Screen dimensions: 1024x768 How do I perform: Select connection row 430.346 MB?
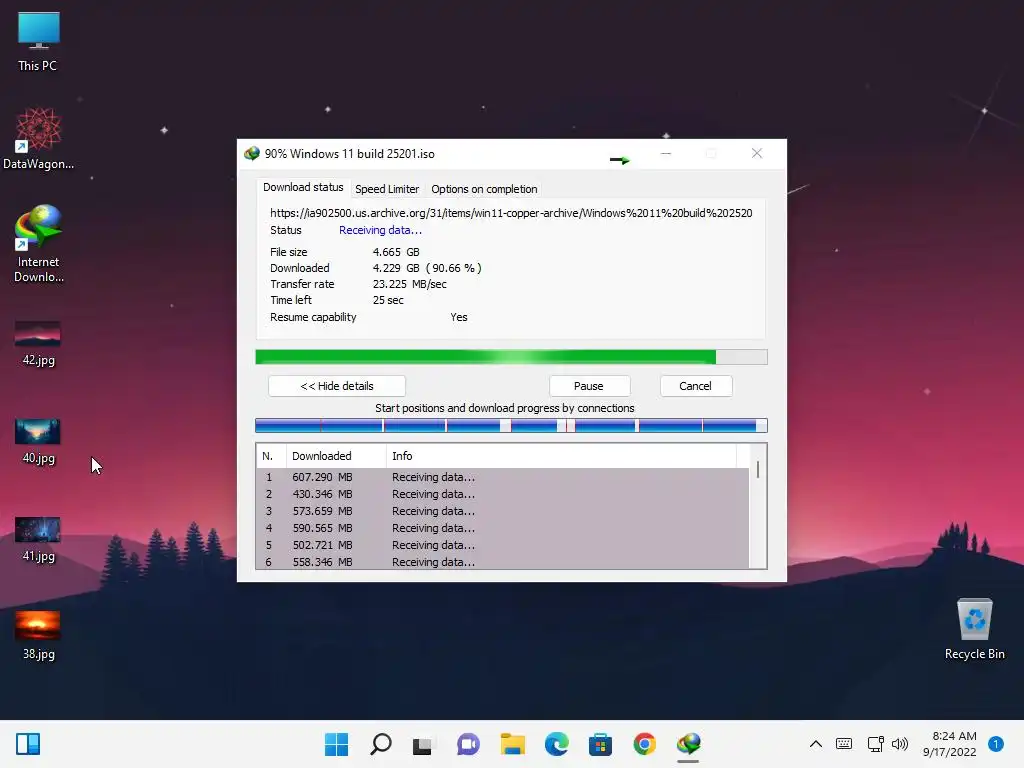point(503,494)
